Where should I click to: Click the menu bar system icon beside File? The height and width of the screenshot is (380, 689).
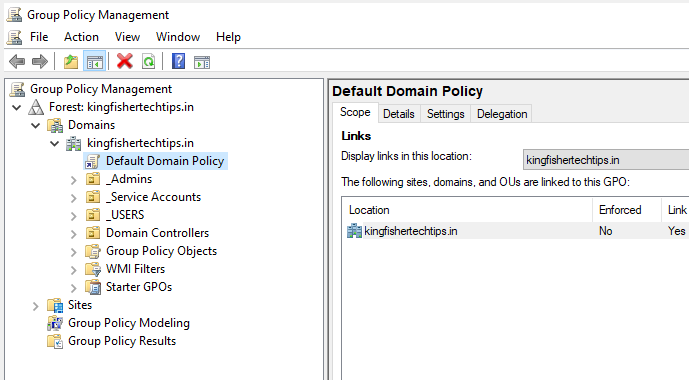[x=14, y=37]
